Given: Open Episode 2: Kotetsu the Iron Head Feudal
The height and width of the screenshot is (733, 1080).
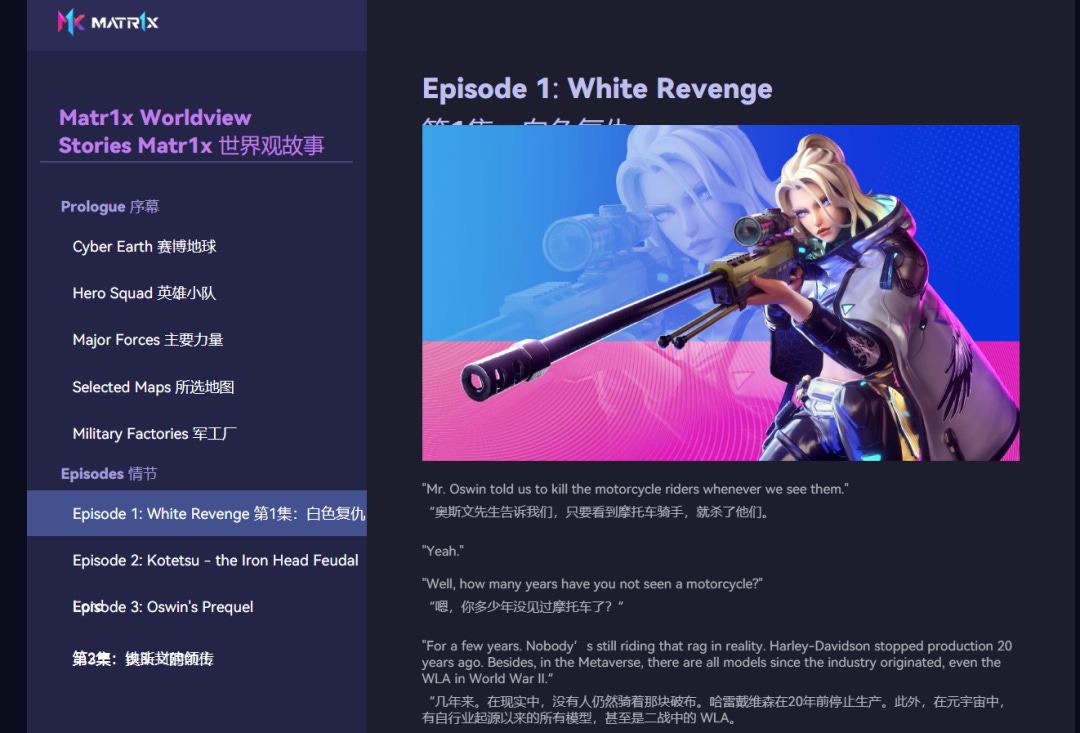Looking at the screenshot, I should 216,561.
